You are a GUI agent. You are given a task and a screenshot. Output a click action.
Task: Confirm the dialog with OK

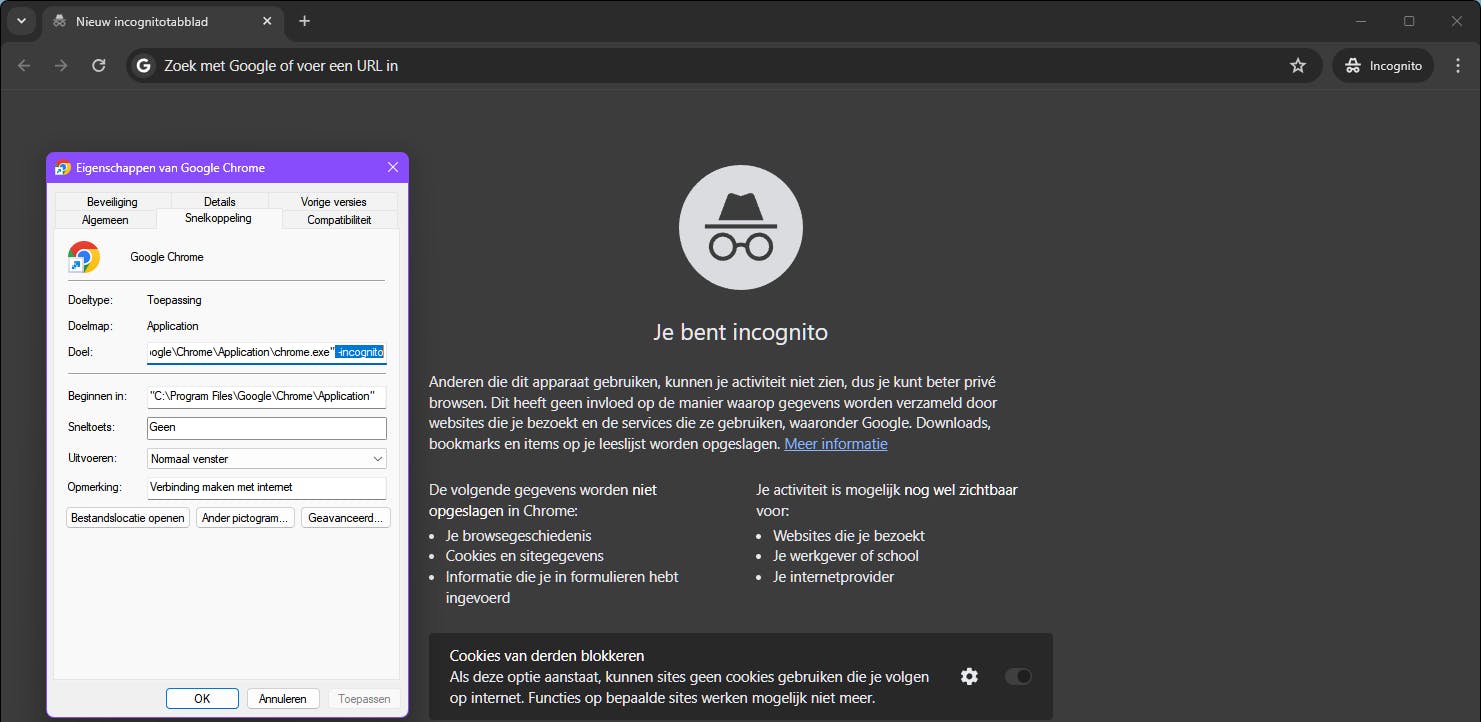coord(202,699)
